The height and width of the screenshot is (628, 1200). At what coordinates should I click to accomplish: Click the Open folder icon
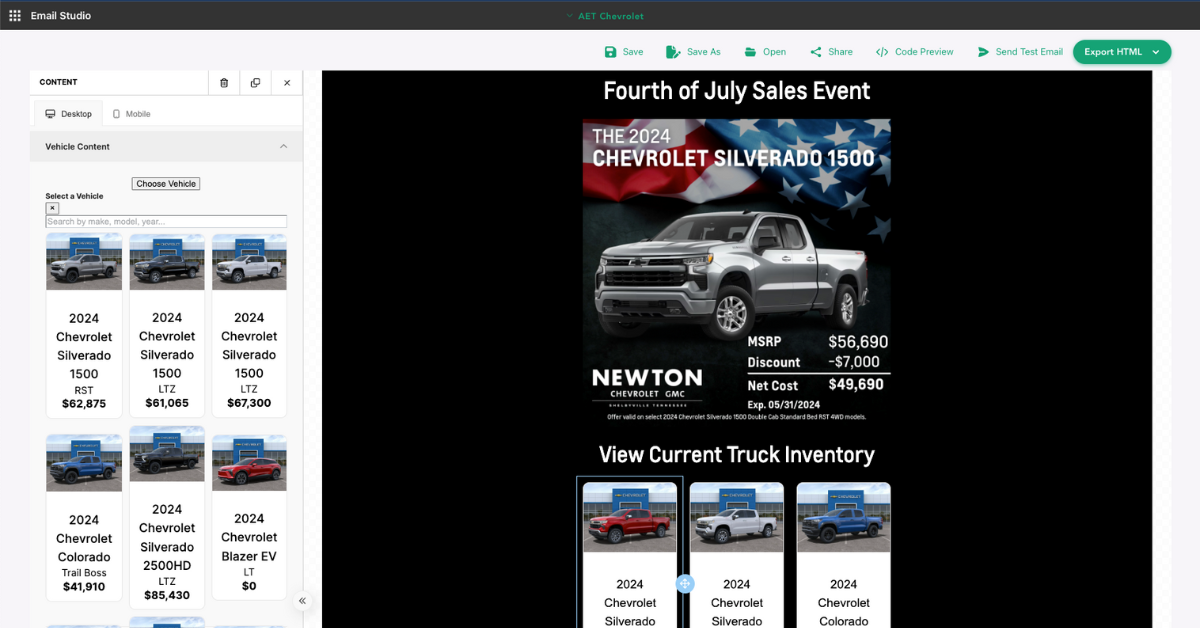tap(750, 52)
